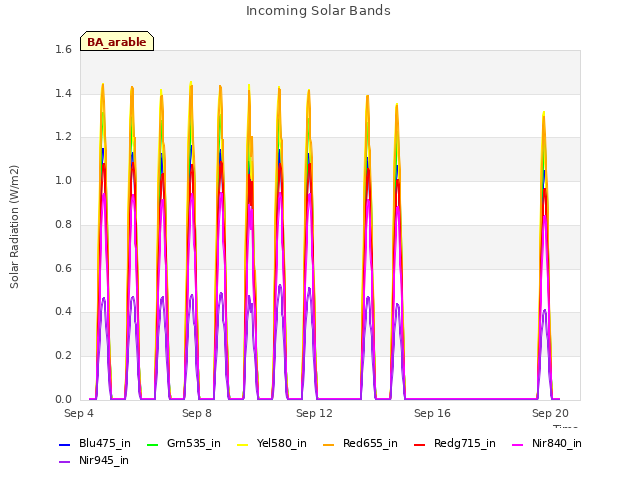Toggle the Red655_in legend entry
The width and height of the screenshot is (640, 480).
coord(360,443)
